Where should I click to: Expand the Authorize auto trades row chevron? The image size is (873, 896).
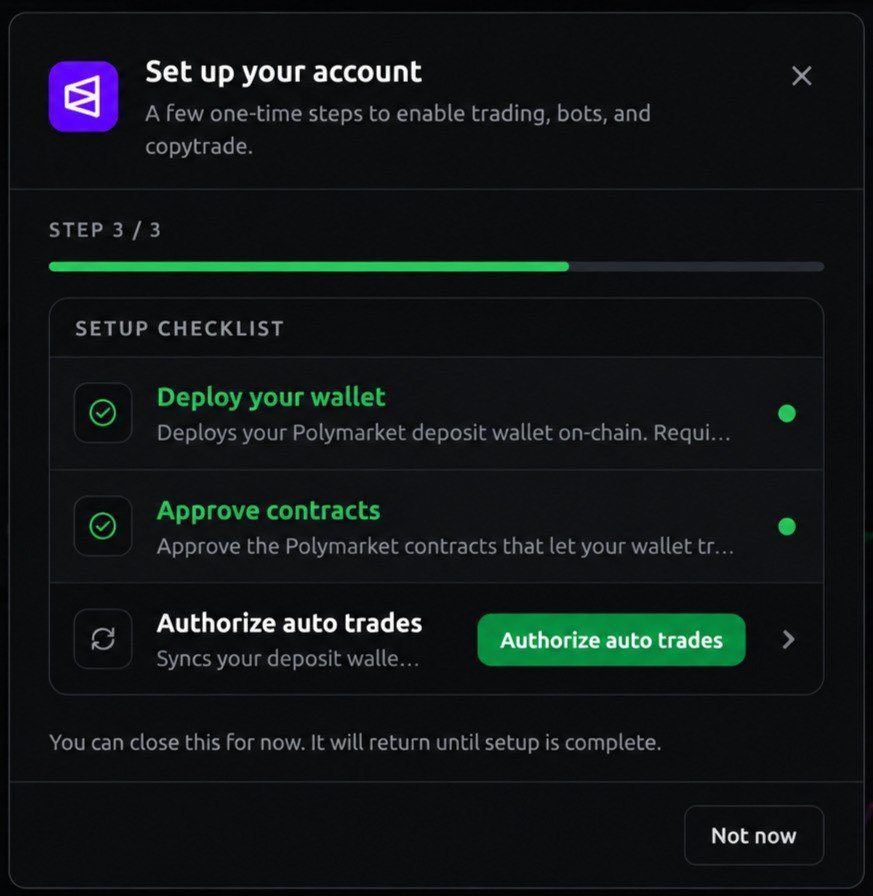pos(788,639)
